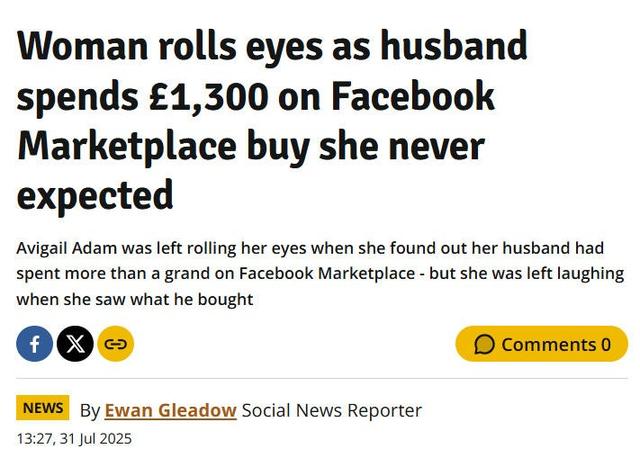Share the article on Facebook
The width and height of the screenshot is (640, 458).
click(35, 344)
